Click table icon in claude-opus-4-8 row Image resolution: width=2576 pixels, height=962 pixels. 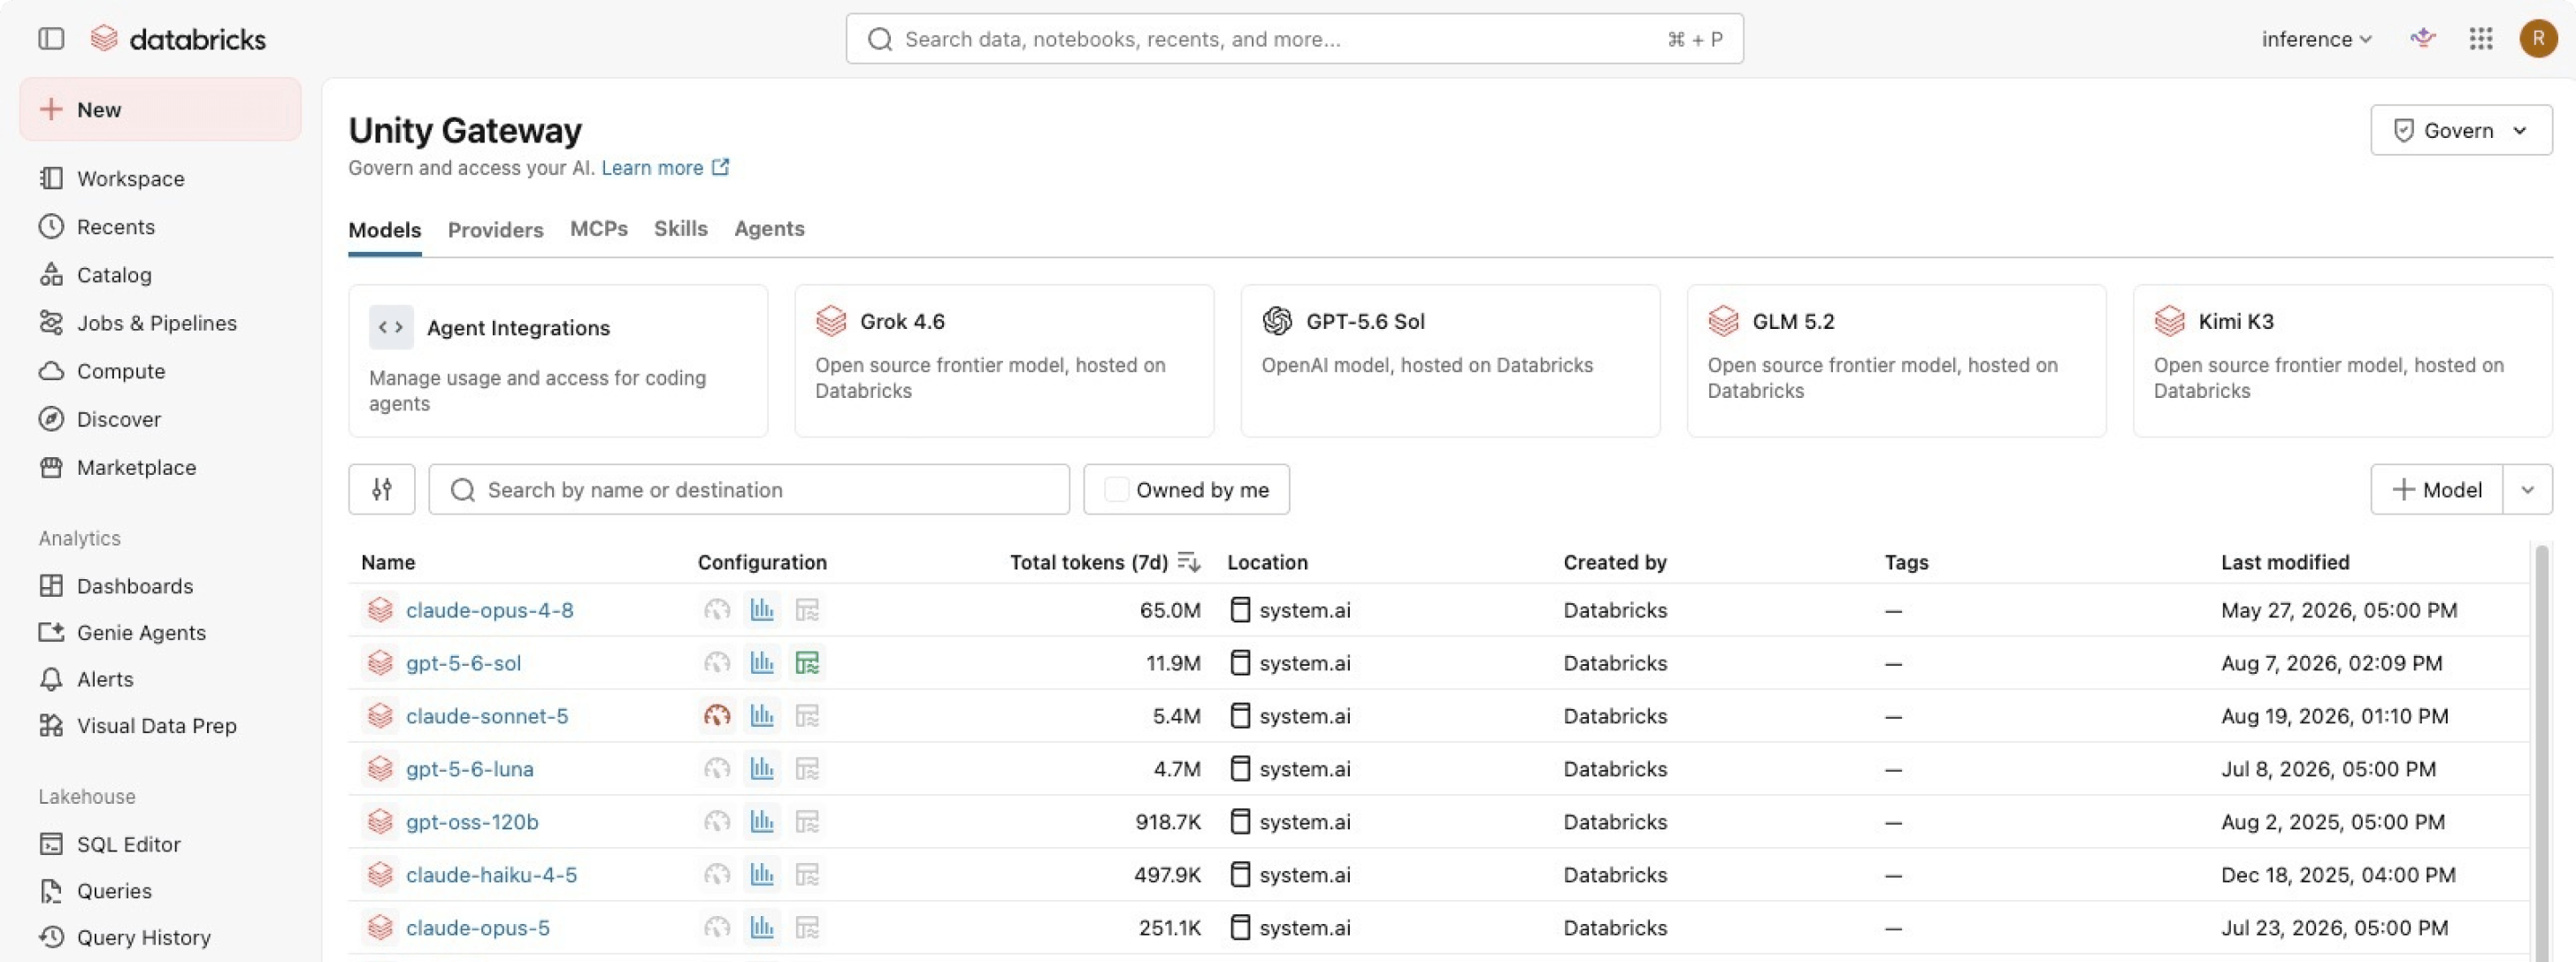[807, 610]
